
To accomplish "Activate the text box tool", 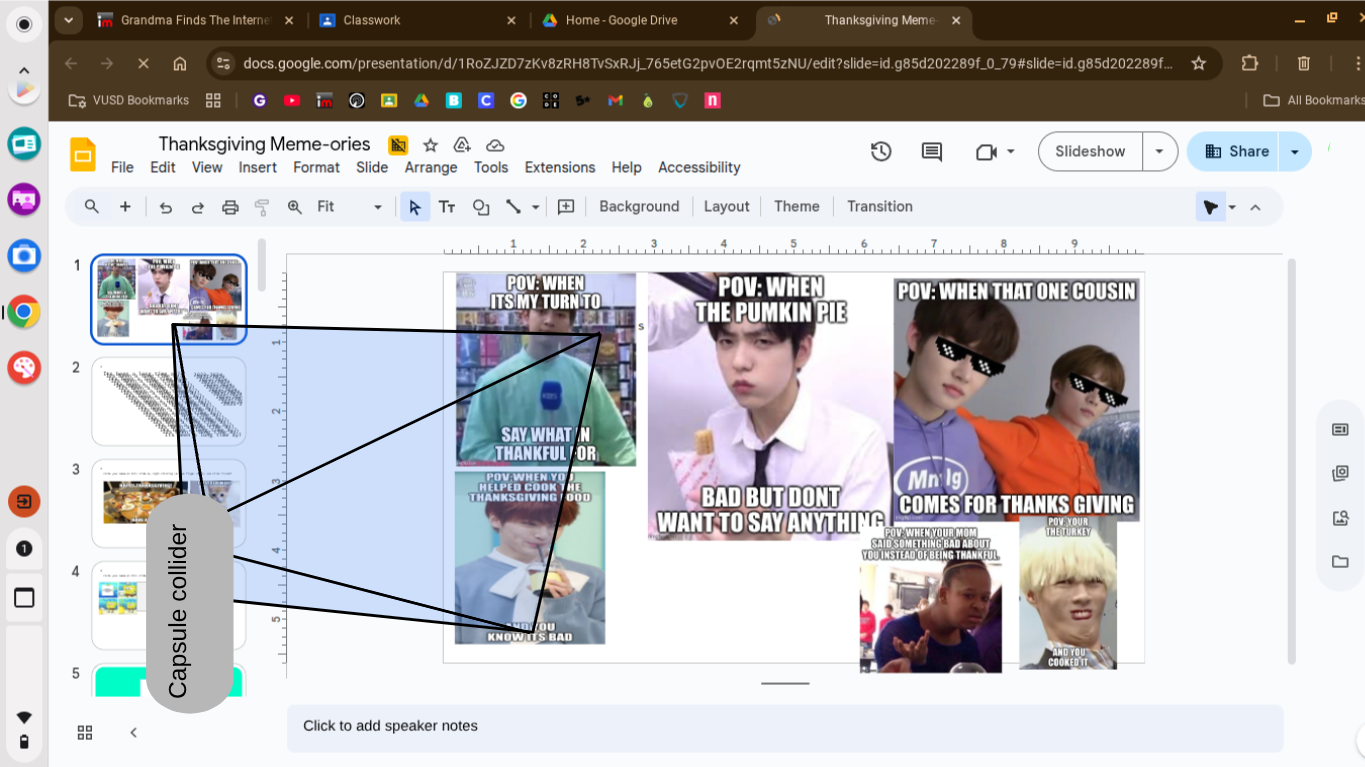I will 447,206.
